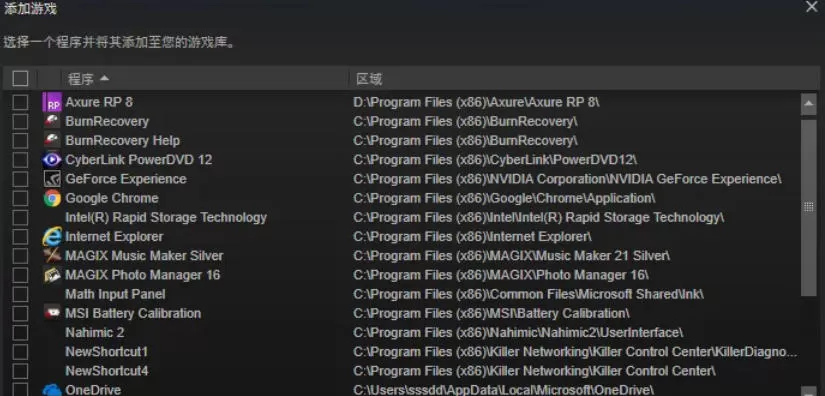Click the Internet Explorer icon

tap(52, 237)
